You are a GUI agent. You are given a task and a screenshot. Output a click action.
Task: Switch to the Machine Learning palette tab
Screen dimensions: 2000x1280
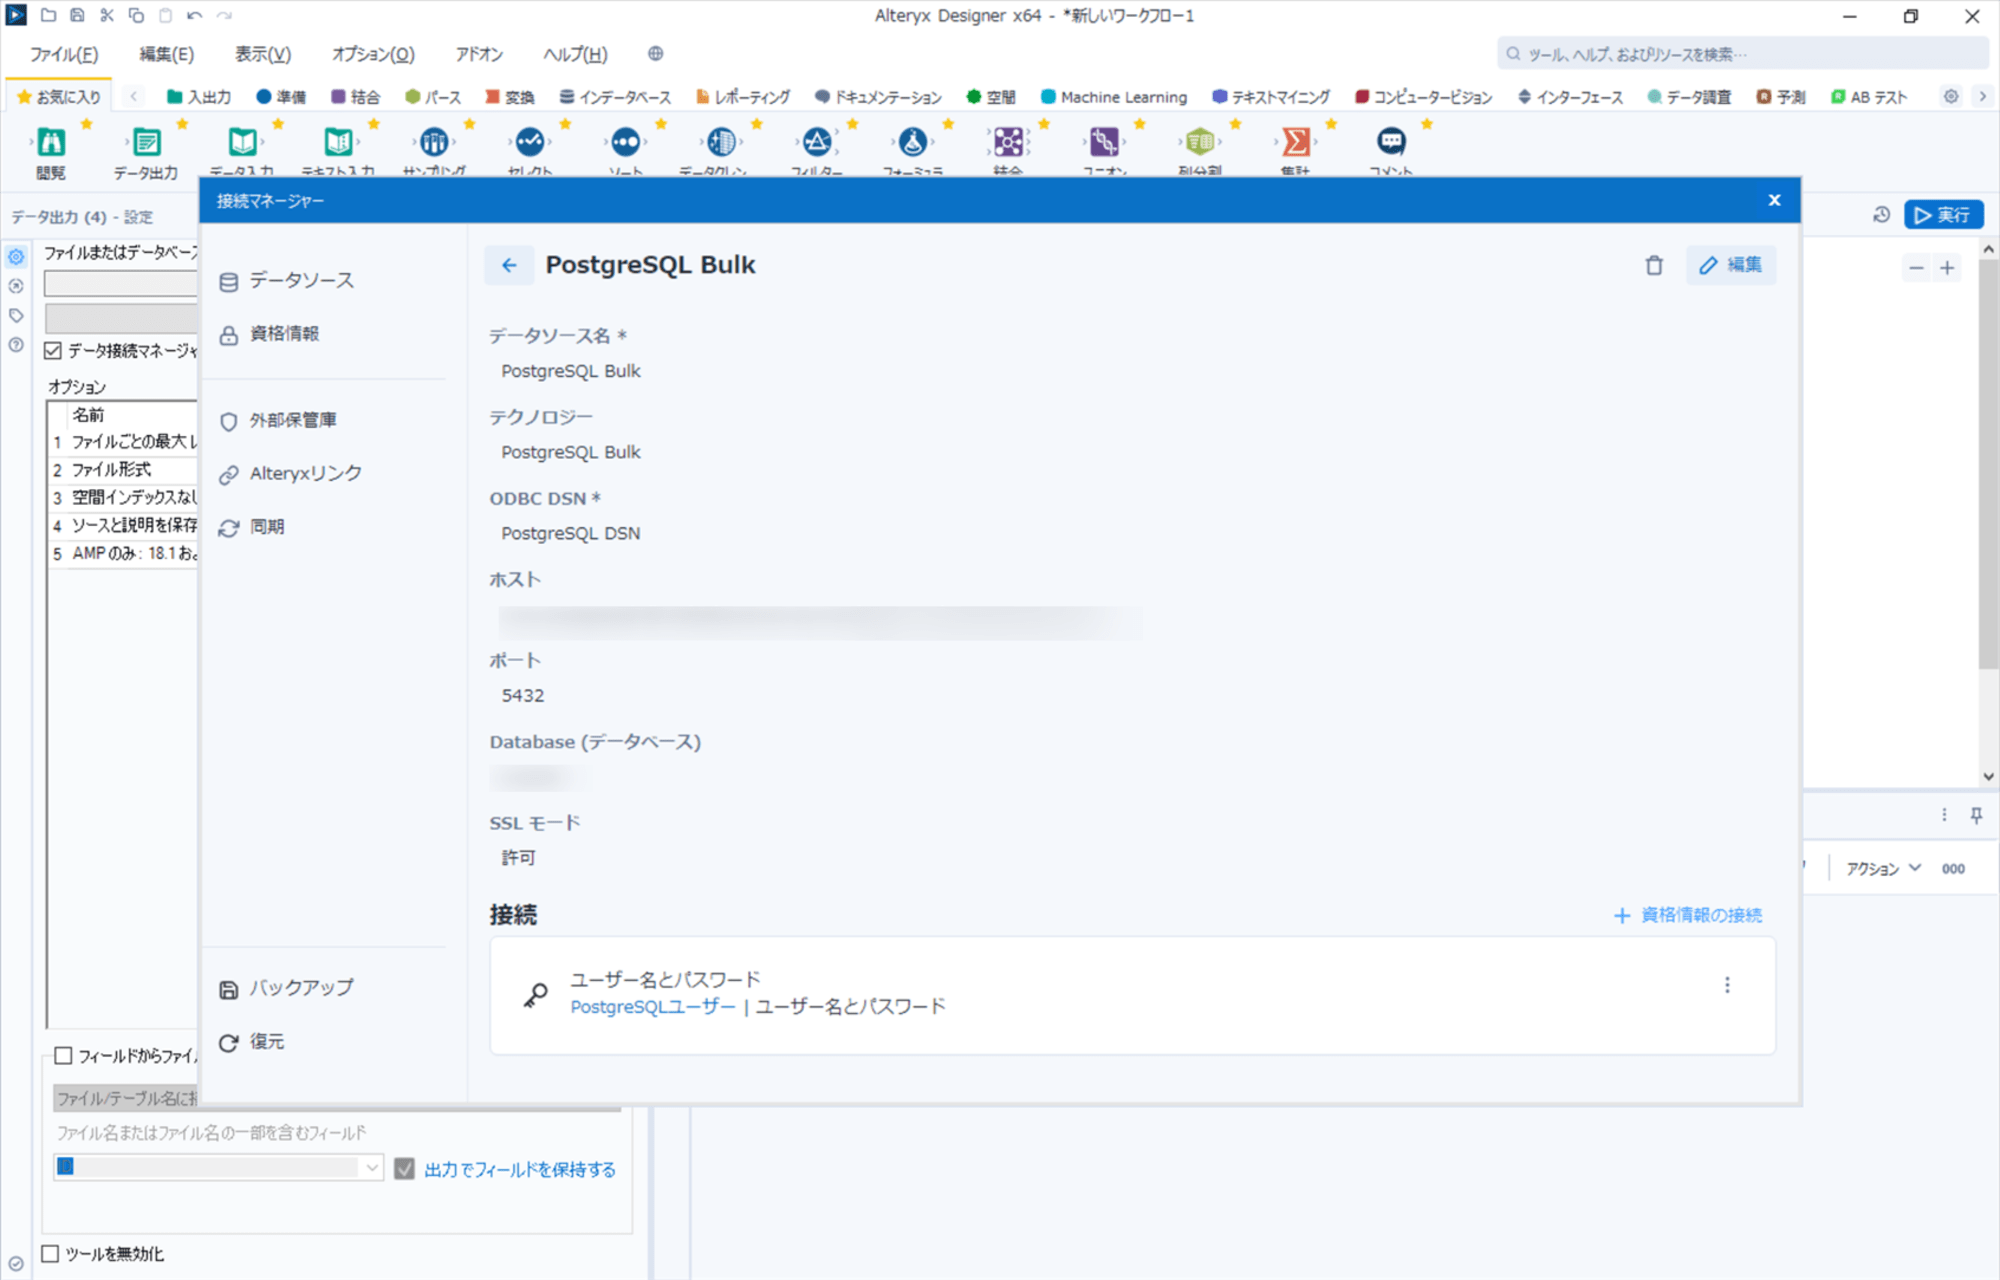click(x=1113, y=97)
